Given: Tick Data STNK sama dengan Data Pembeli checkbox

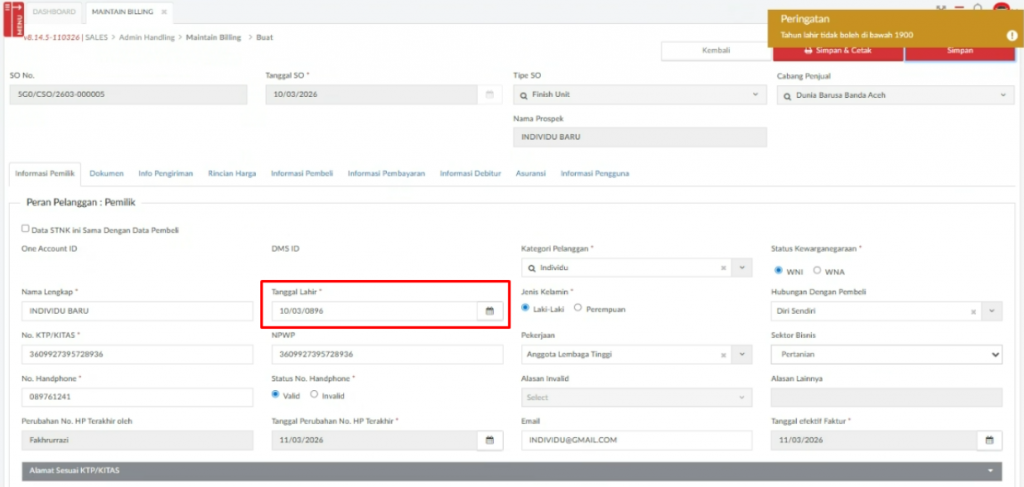Looking at the screenshot, I should (26, 229).
